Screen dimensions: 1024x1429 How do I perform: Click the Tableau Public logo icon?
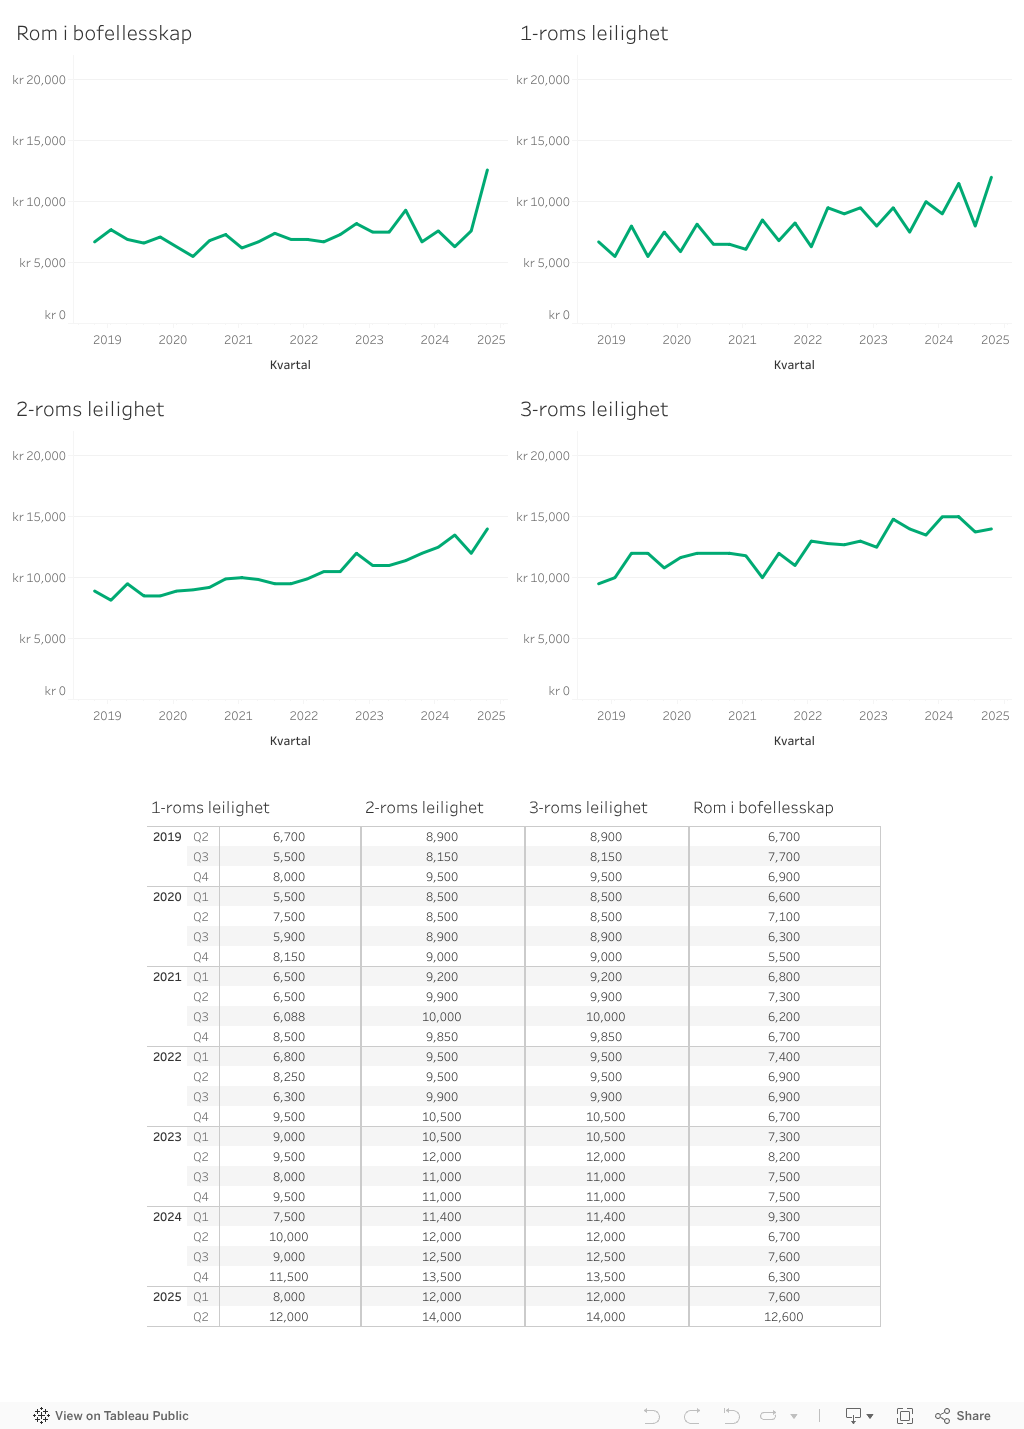point(41,1416)
